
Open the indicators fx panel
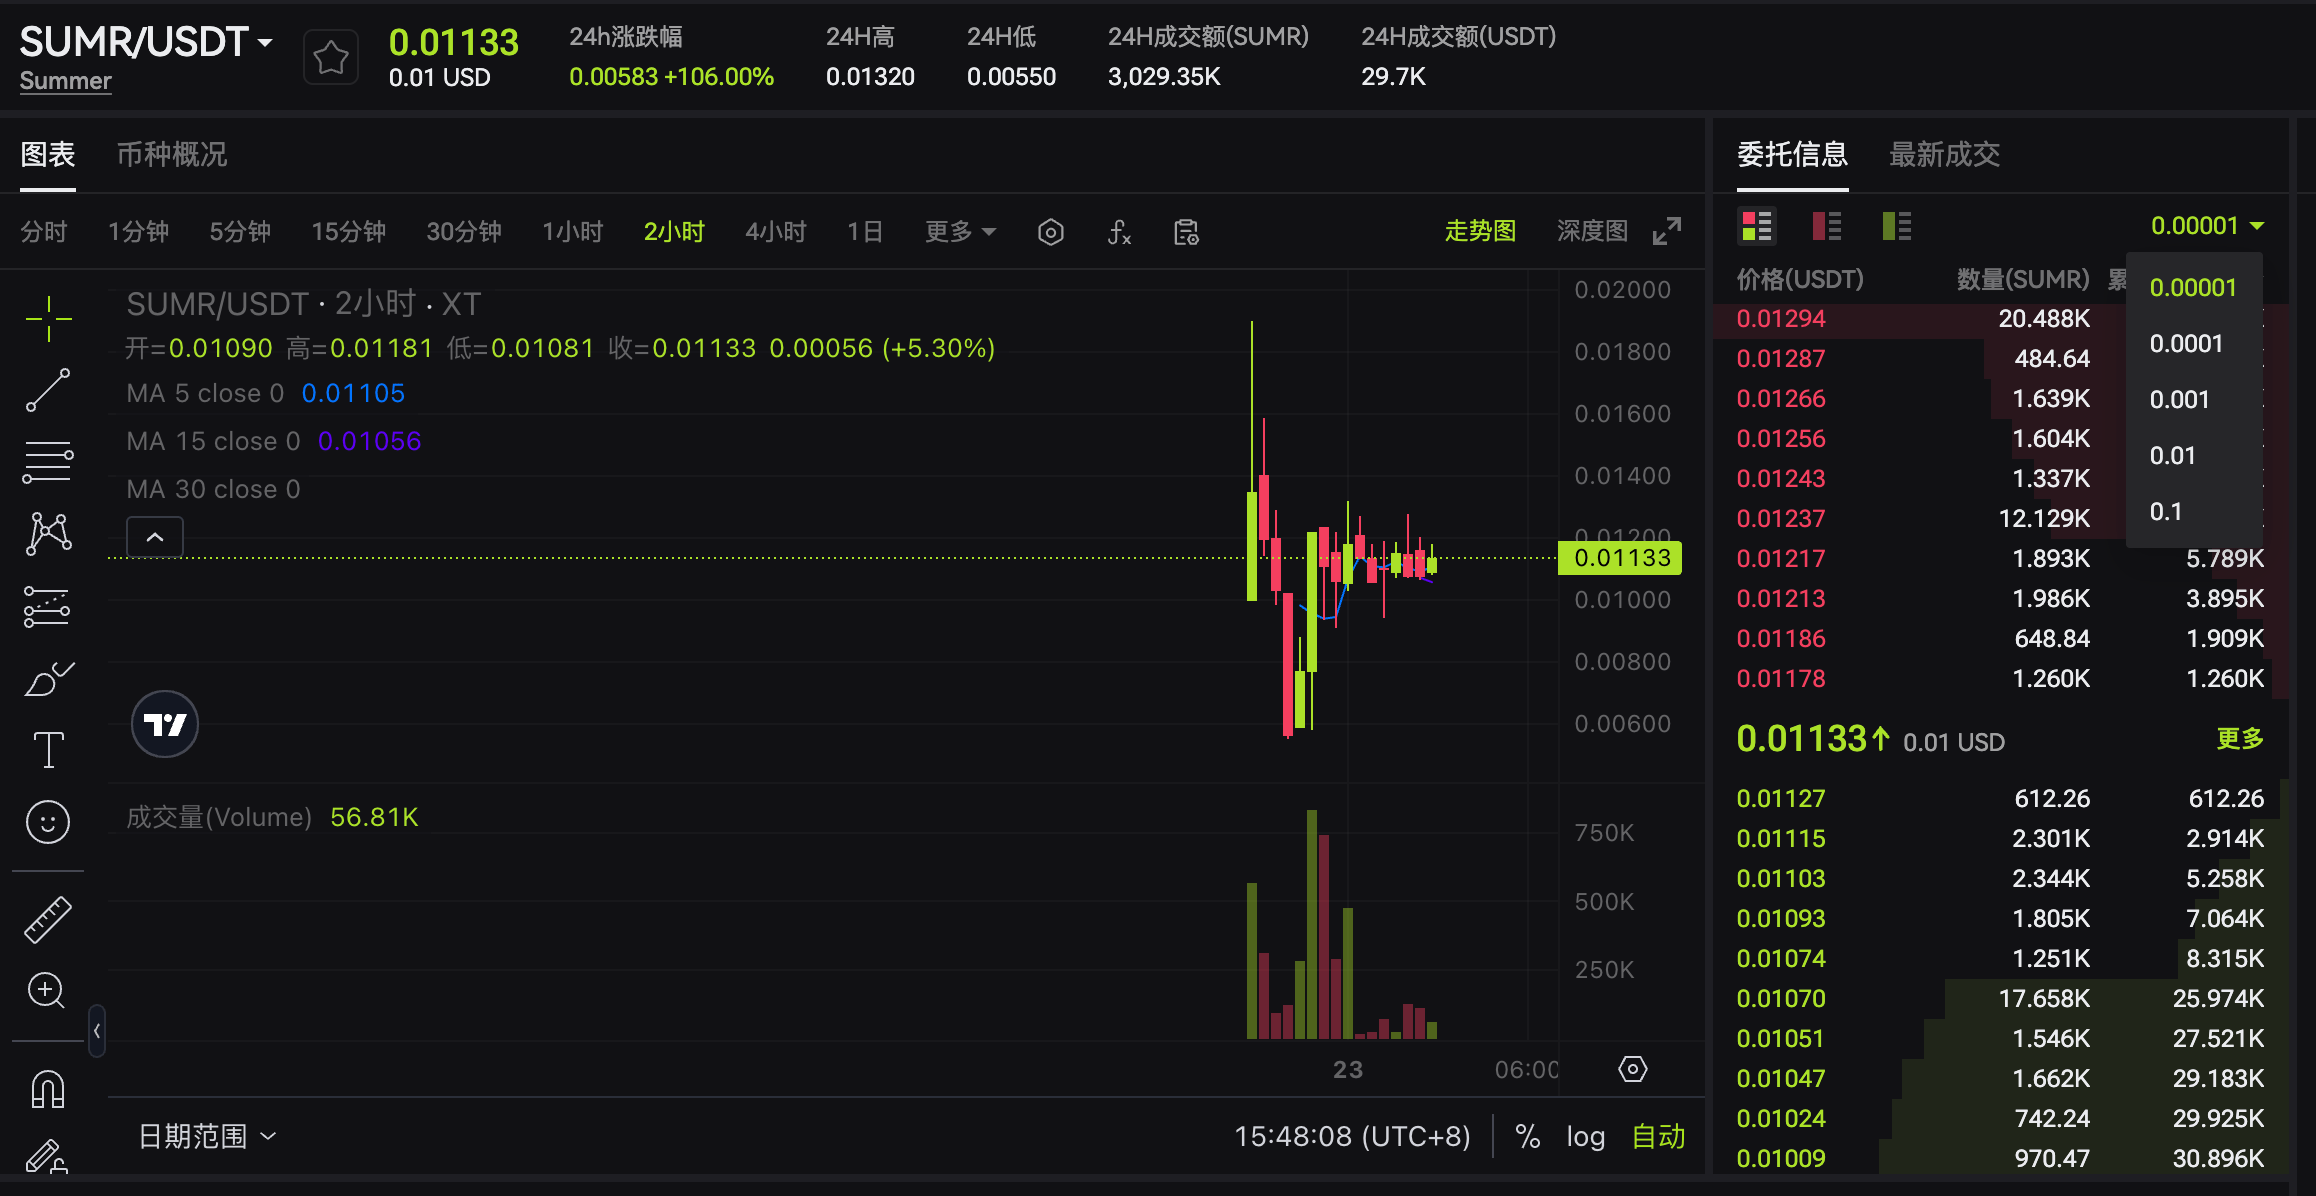pyautogui.click(x=1119, y=232)
